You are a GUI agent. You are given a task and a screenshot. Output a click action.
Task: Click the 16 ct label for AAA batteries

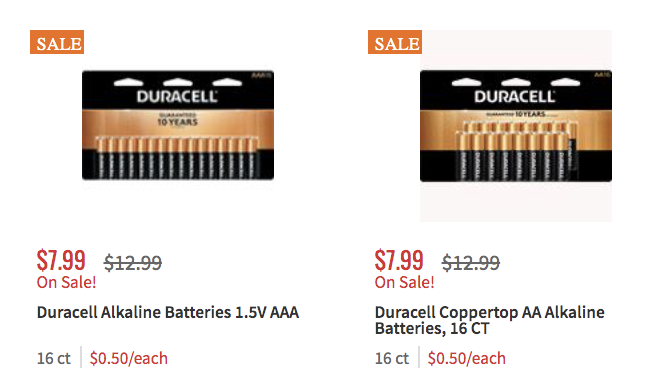pyautogui.click(x=54, y=358)
